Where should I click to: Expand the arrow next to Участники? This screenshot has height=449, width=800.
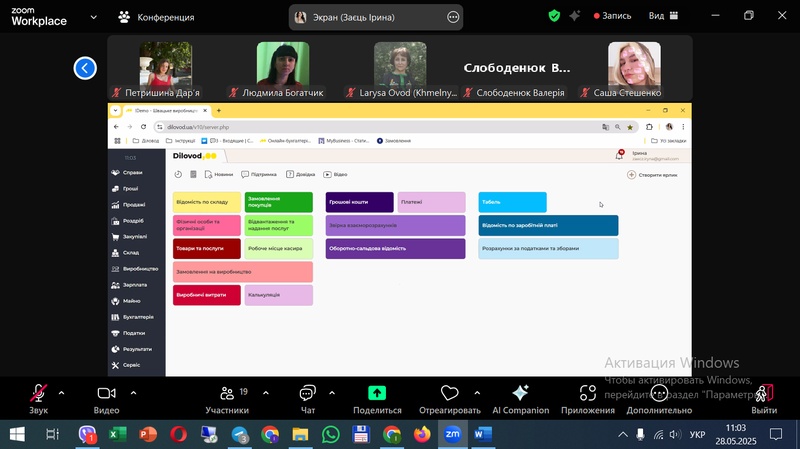pos(266,393)
